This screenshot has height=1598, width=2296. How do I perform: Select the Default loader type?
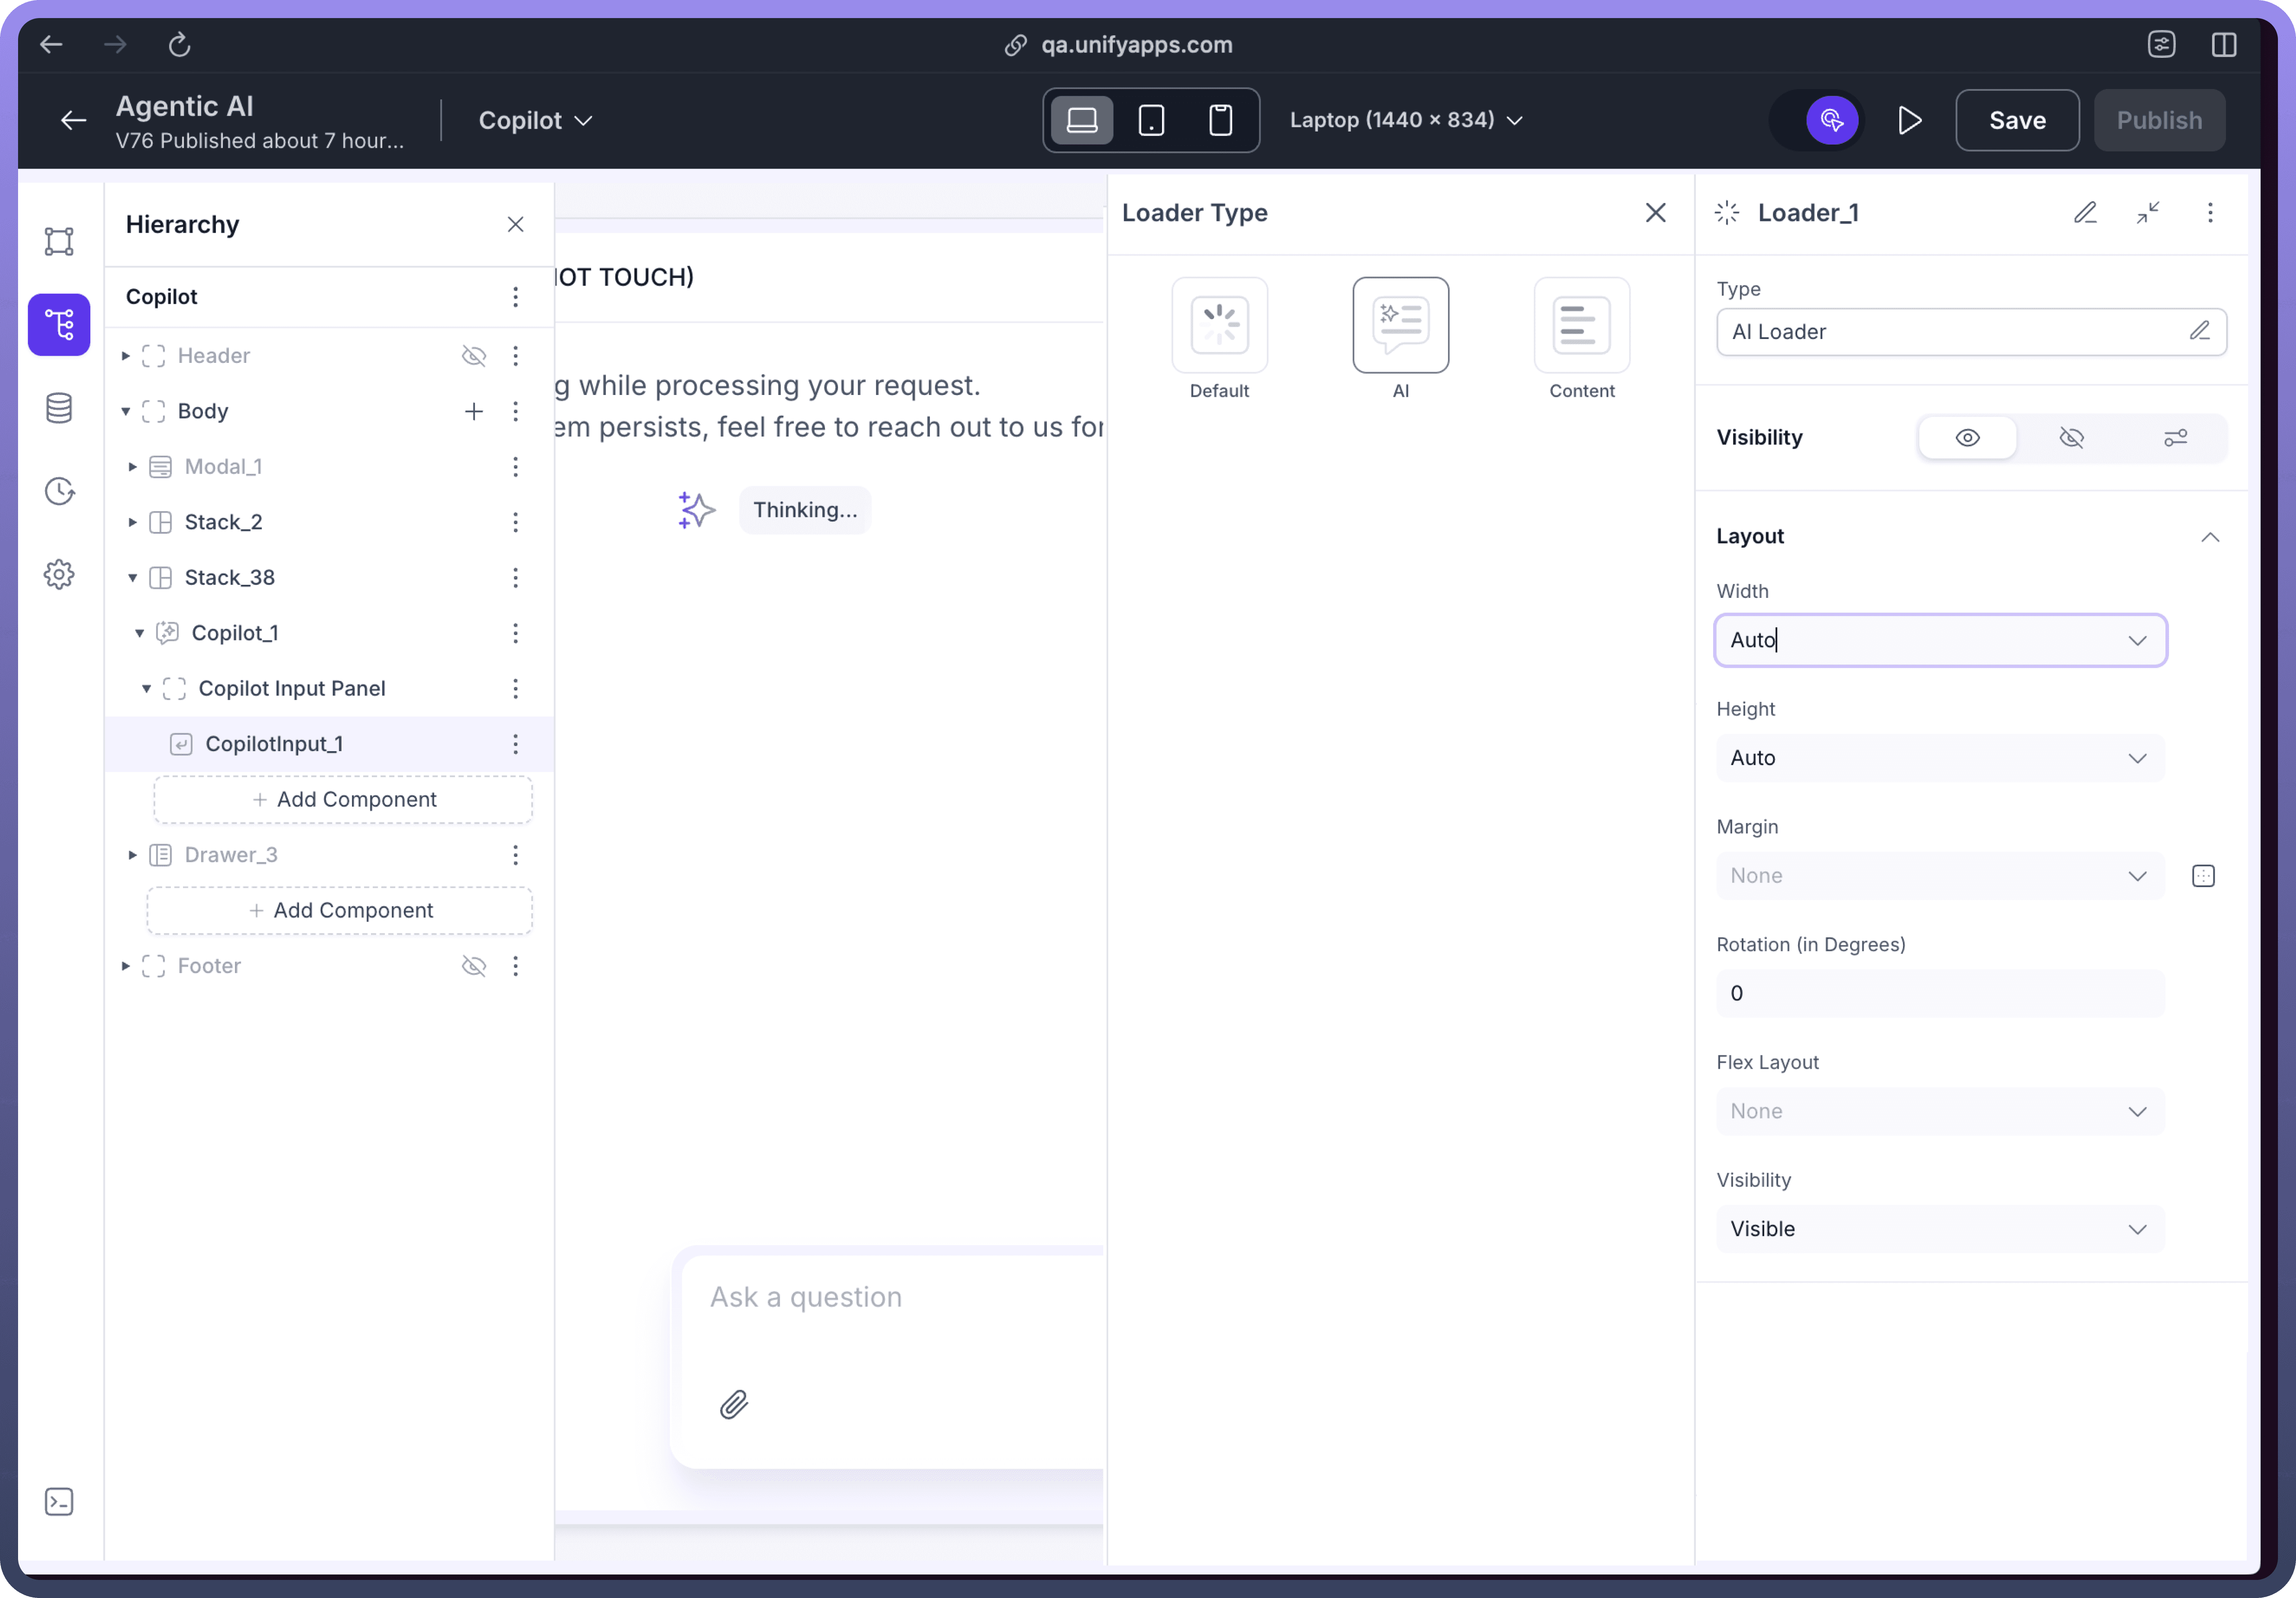click(1219, 325)
